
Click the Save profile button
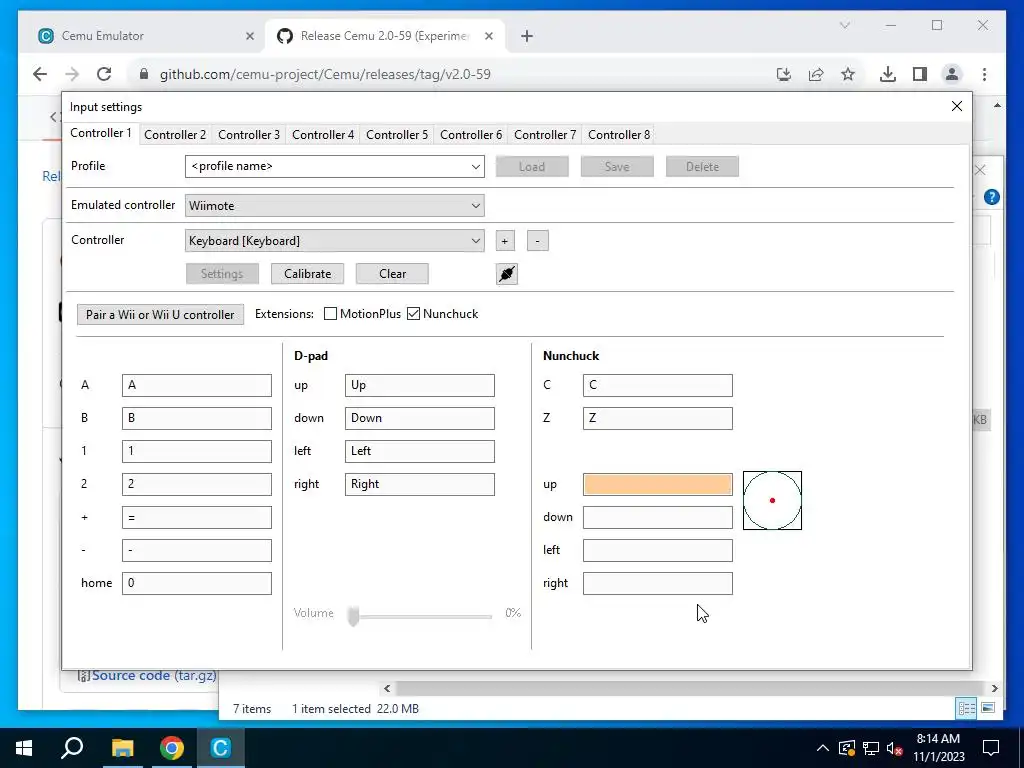point(617,167)
